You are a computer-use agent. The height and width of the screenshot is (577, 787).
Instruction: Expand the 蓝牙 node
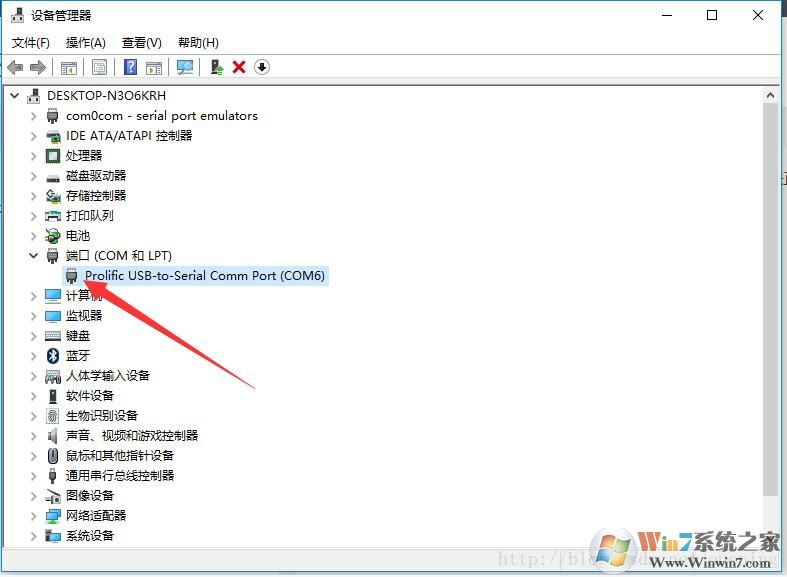[x=34, y=356]
